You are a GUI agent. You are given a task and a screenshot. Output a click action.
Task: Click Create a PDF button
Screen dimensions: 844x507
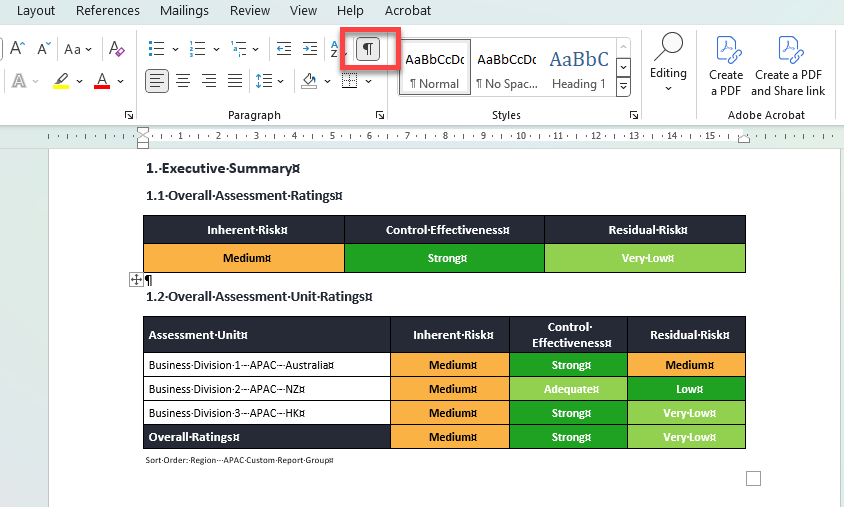coord(726,66)
